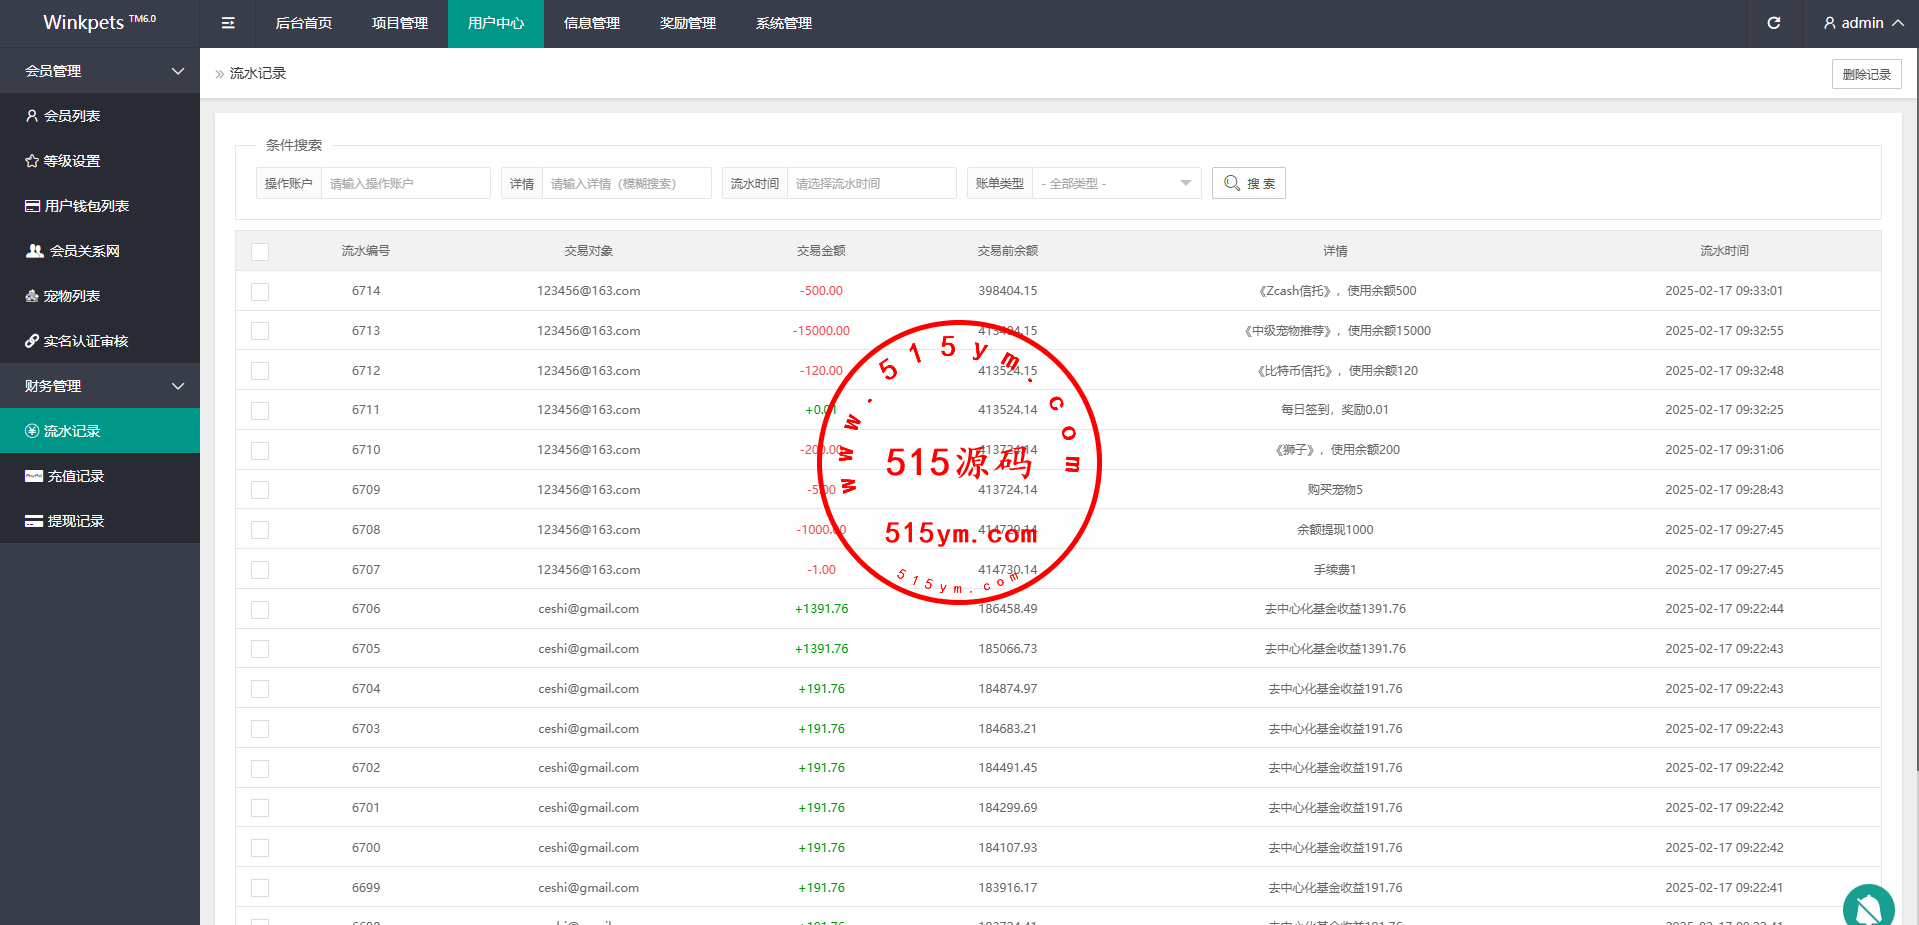Screen dimensions: 1919x925
Task: Switch to 奖励管理 top menu
Action: (688, 23)
